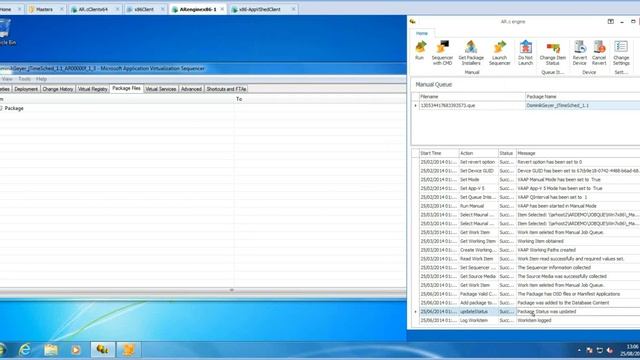Screen dimensions: 640x360
Task: Click the Filename column header
Action: click(472, 97)
